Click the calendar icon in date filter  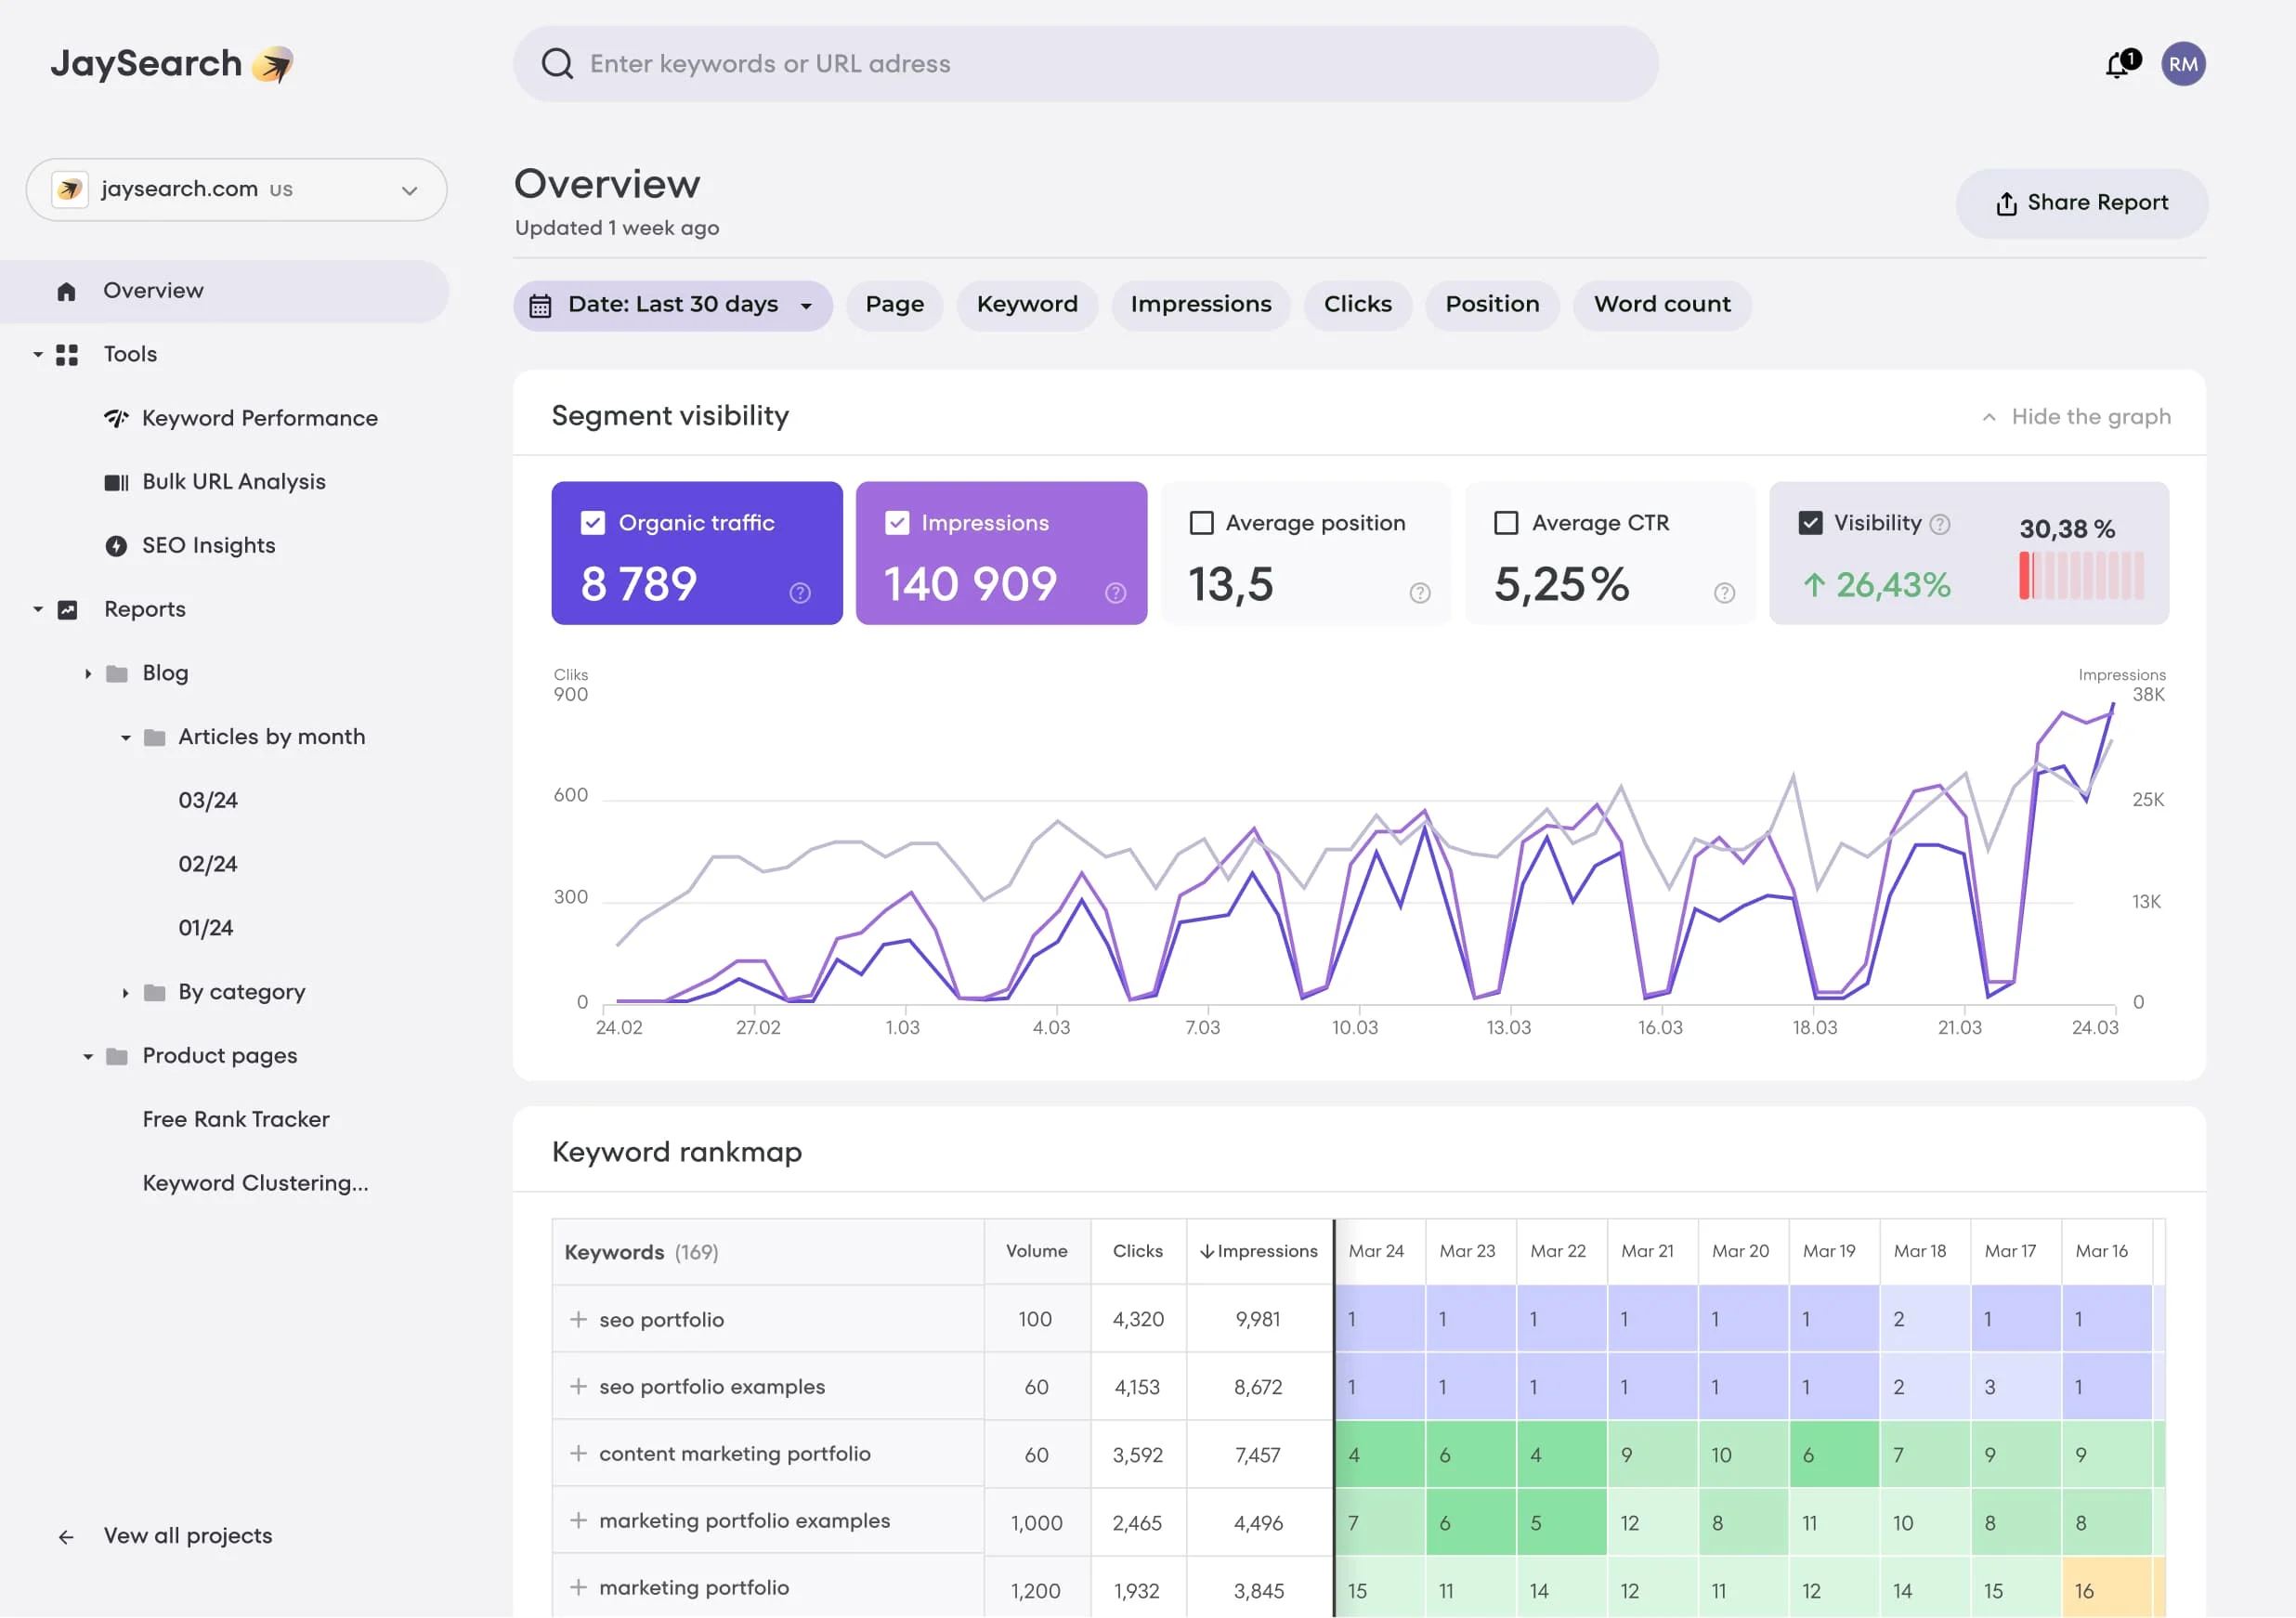(541, 305)
